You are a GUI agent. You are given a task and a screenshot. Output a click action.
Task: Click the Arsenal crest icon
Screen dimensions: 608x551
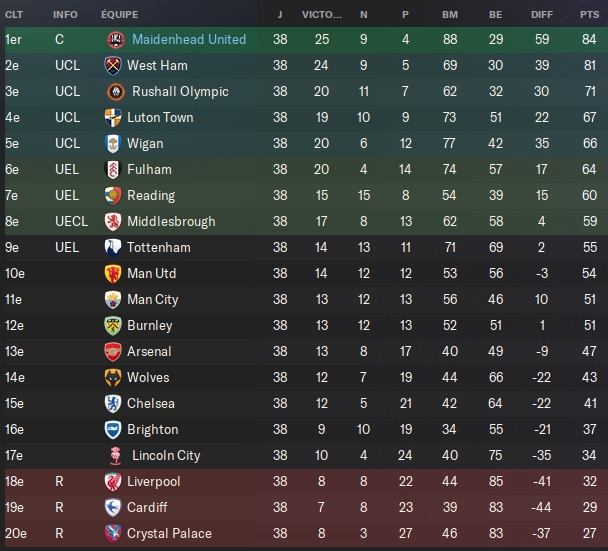tap(112, 351)
